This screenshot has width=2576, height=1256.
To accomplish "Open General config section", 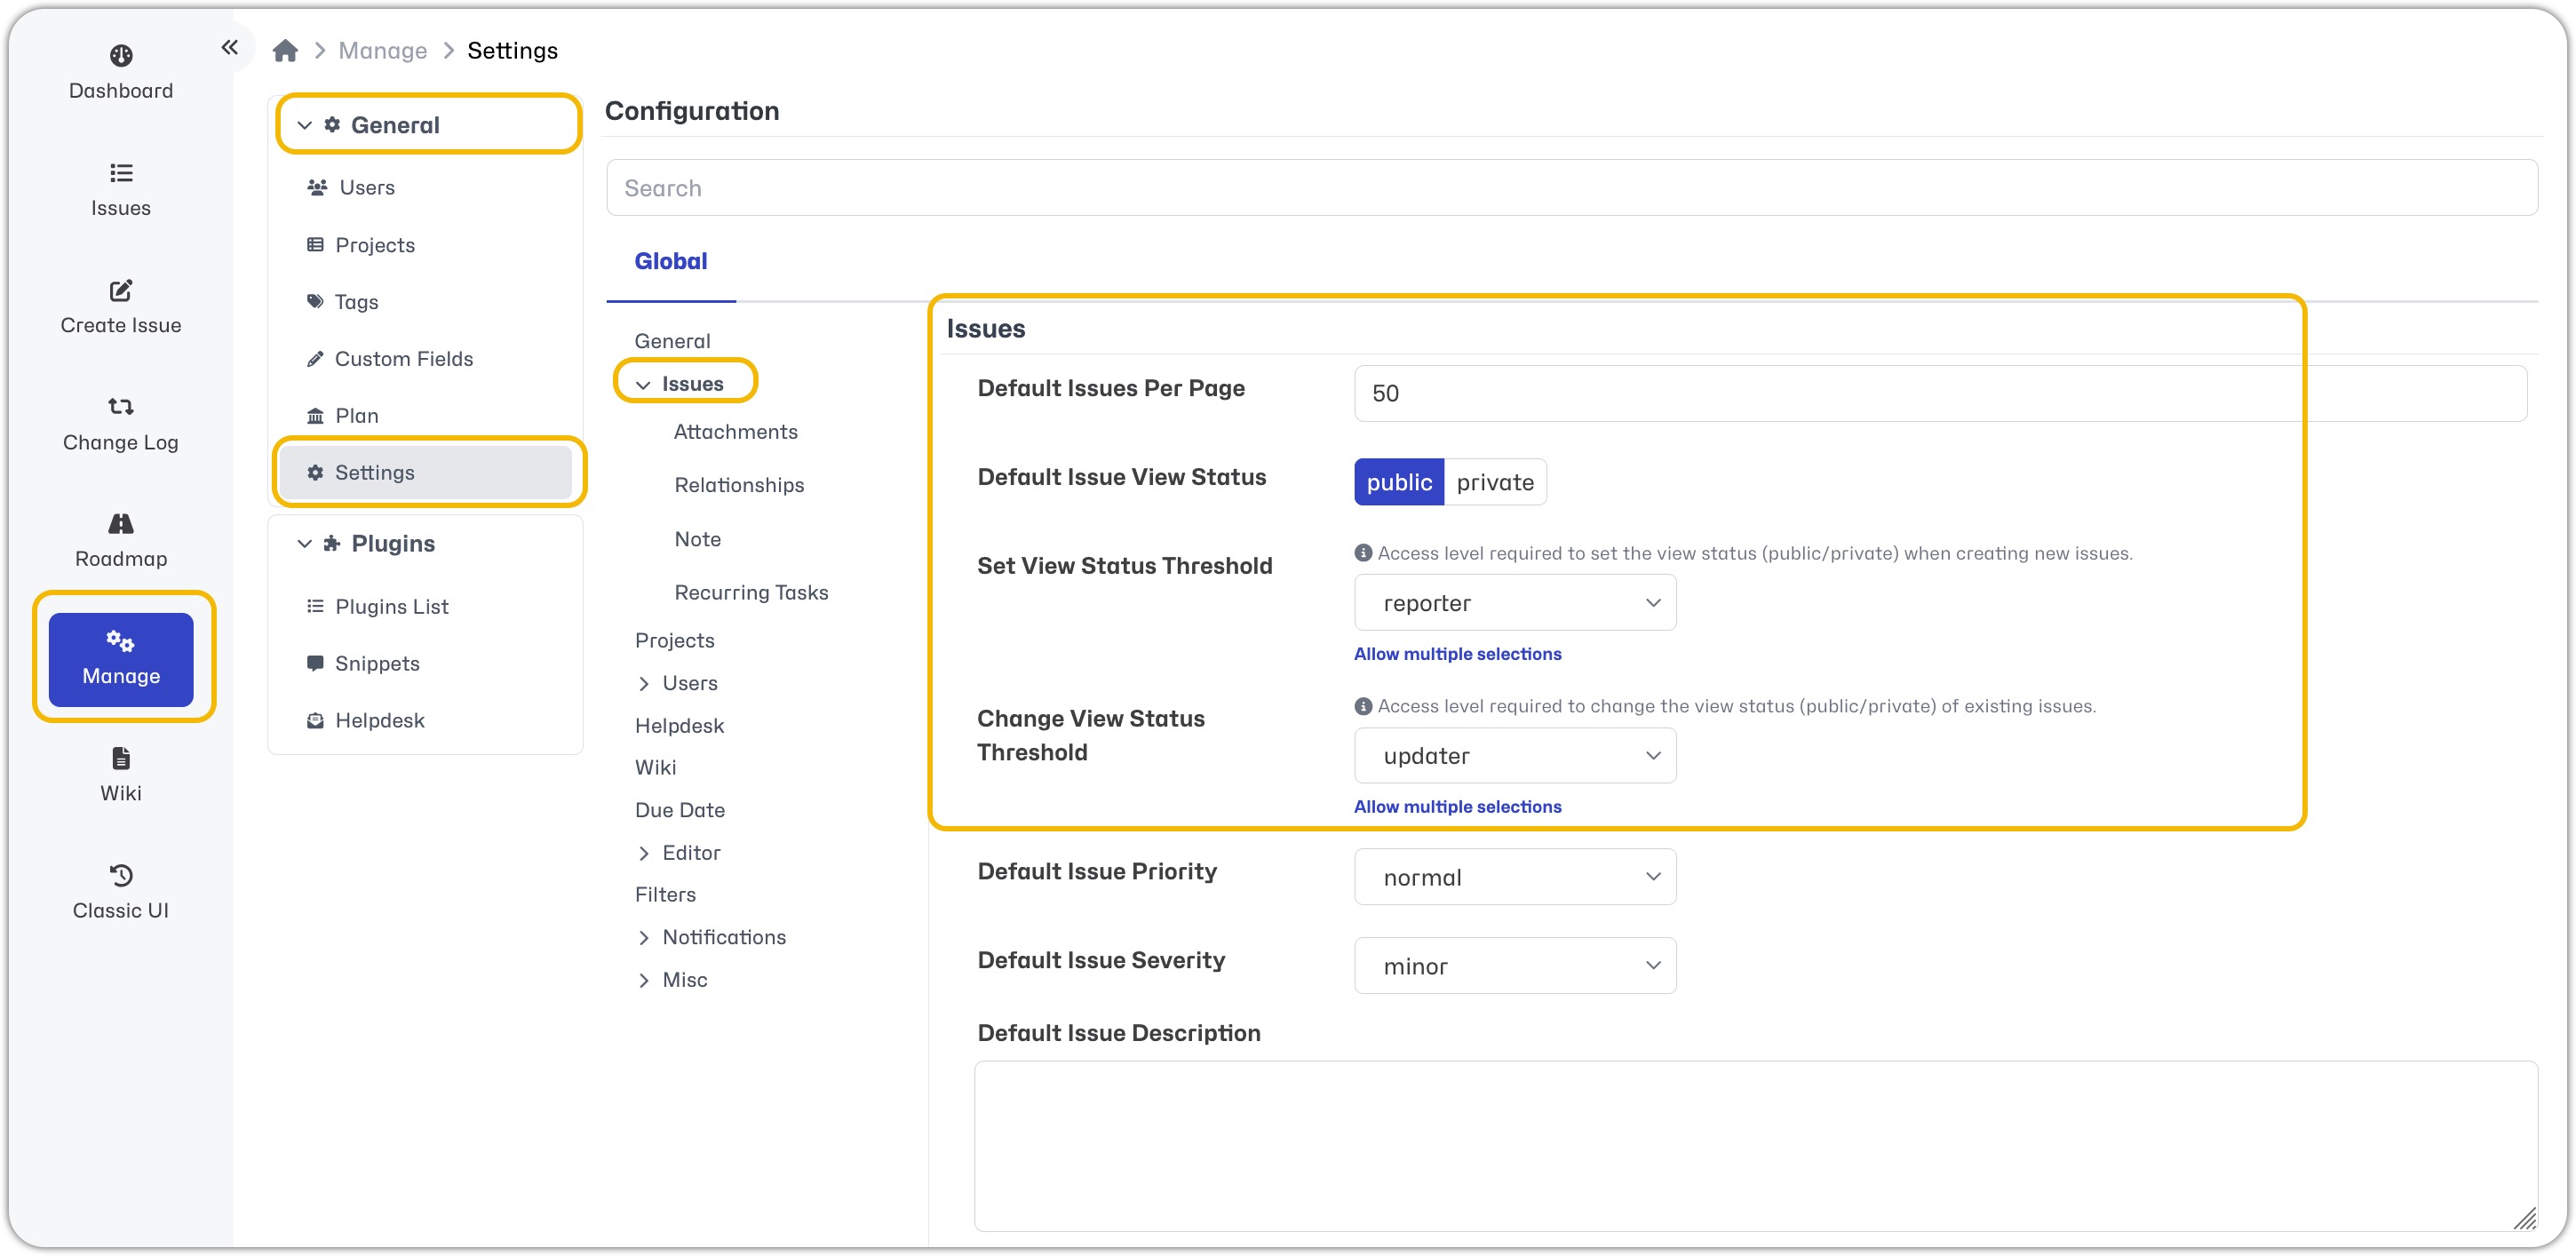I will (x=672, y=341).
